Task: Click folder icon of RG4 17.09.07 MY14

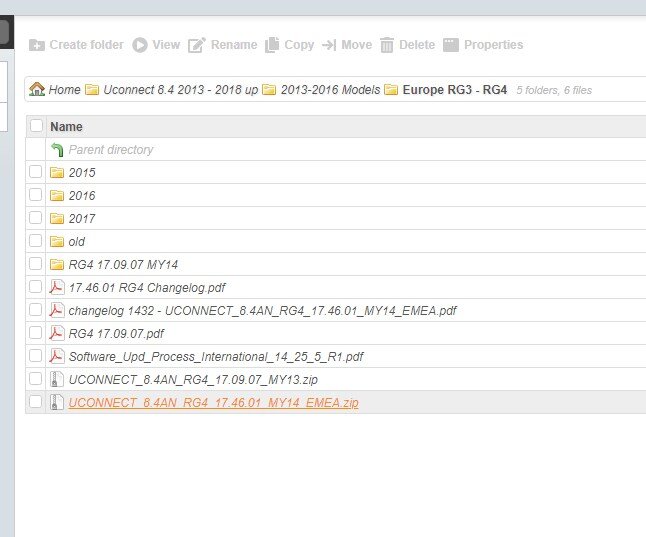Action: point(57,265)
